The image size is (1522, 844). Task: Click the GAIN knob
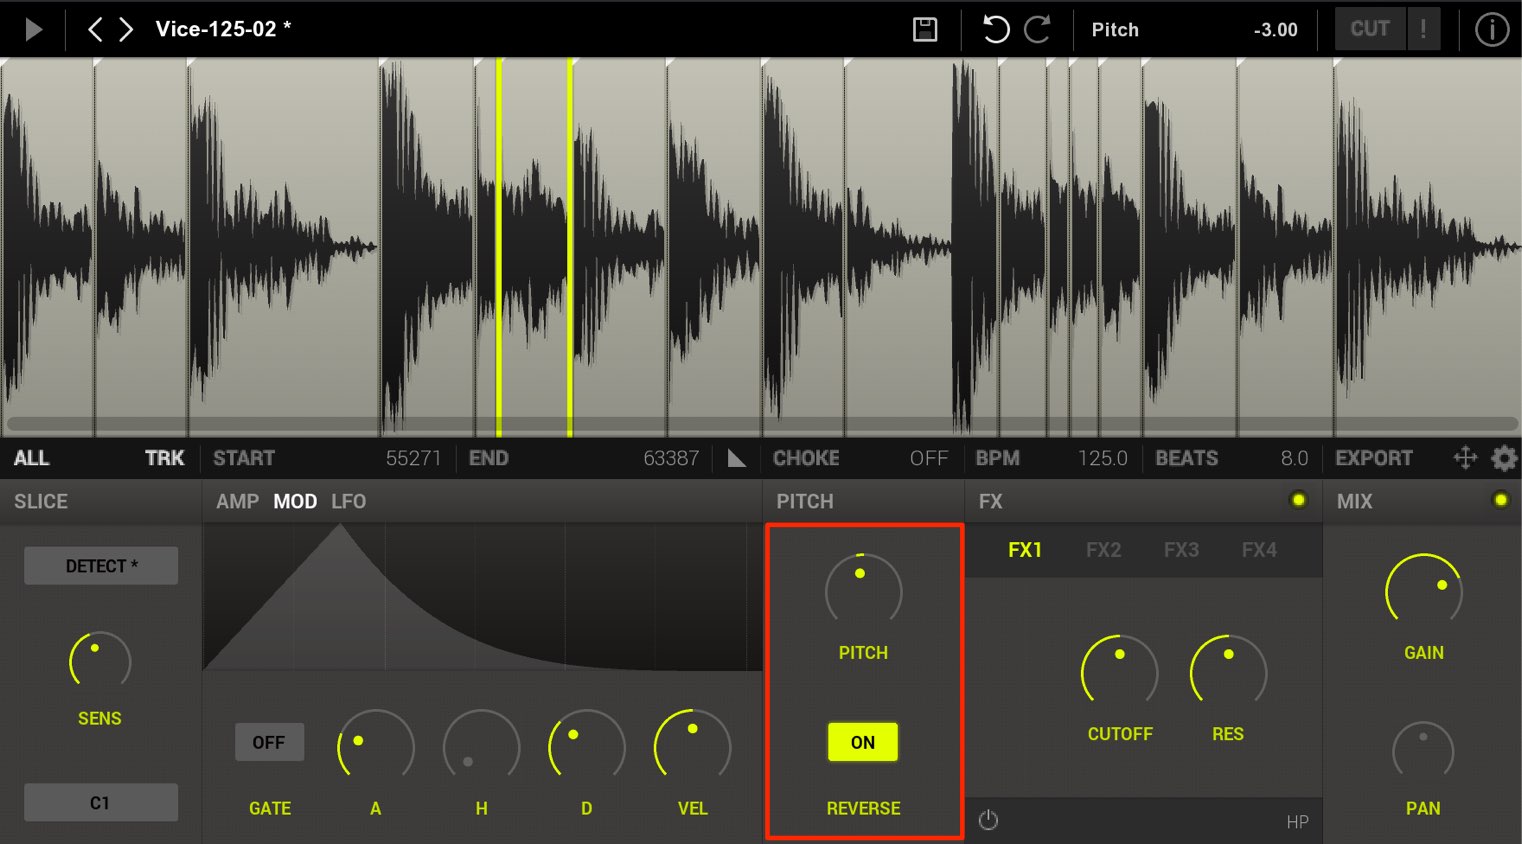pos(1424,592)
